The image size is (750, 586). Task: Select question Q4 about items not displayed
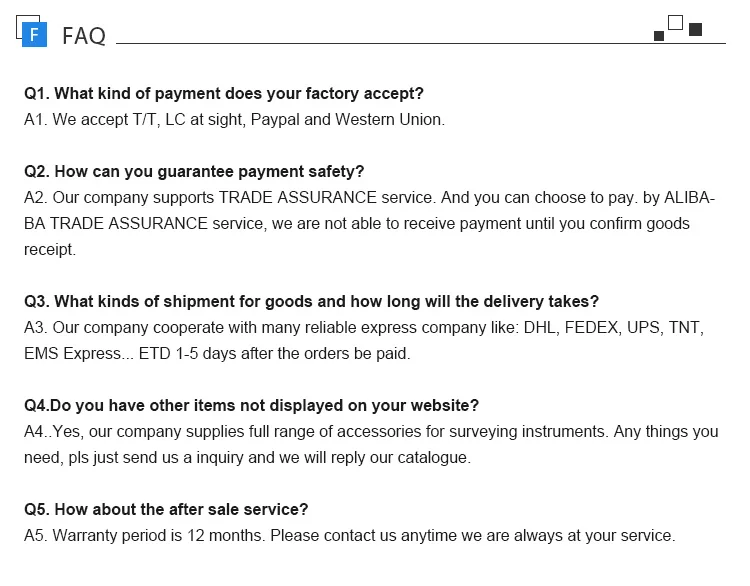pos(251,406)
